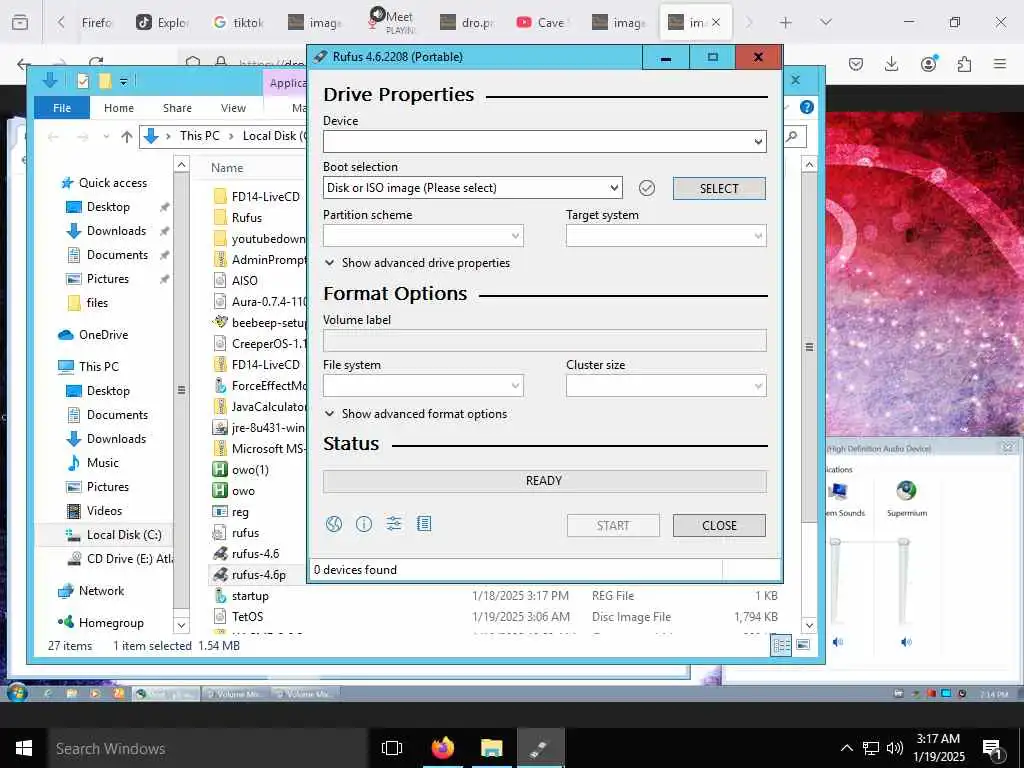Go up one folder level in Explorer
The width and height of the screenshot is (1024, 768).
click(127, 136)
